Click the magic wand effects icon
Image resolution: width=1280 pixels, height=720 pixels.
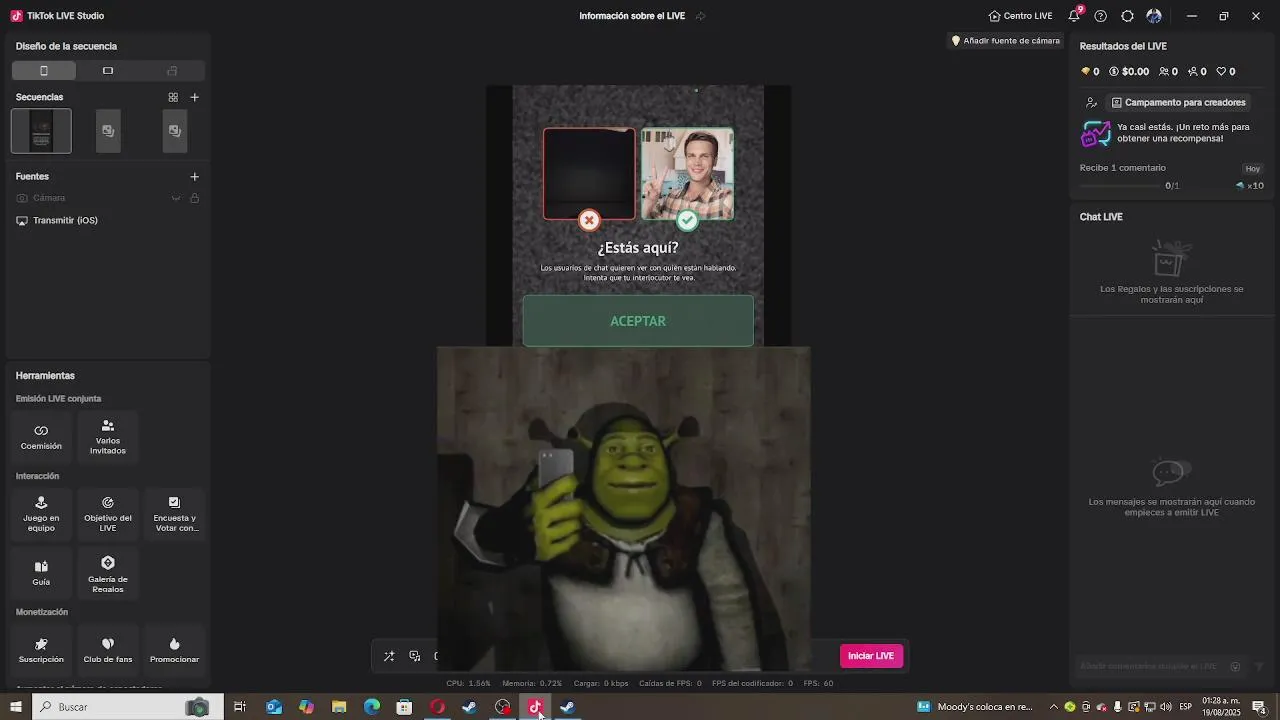(x=389, y=656)
